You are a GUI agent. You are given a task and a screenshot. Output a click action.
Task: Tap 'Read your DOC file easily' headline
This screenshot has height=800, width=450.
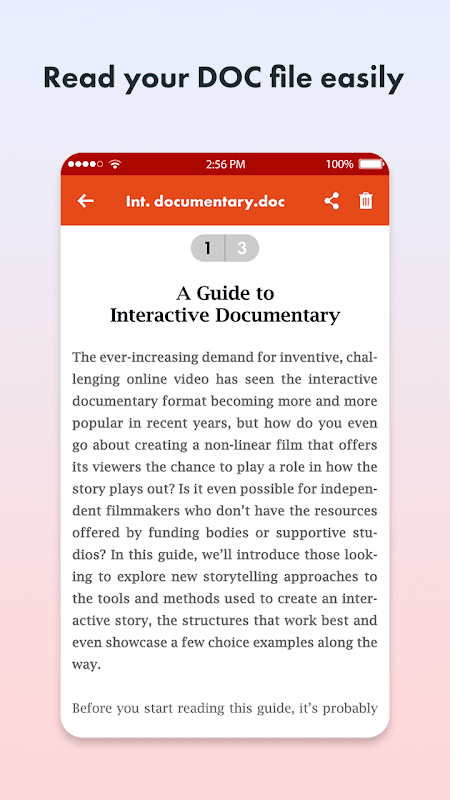(x=223, y=78)
